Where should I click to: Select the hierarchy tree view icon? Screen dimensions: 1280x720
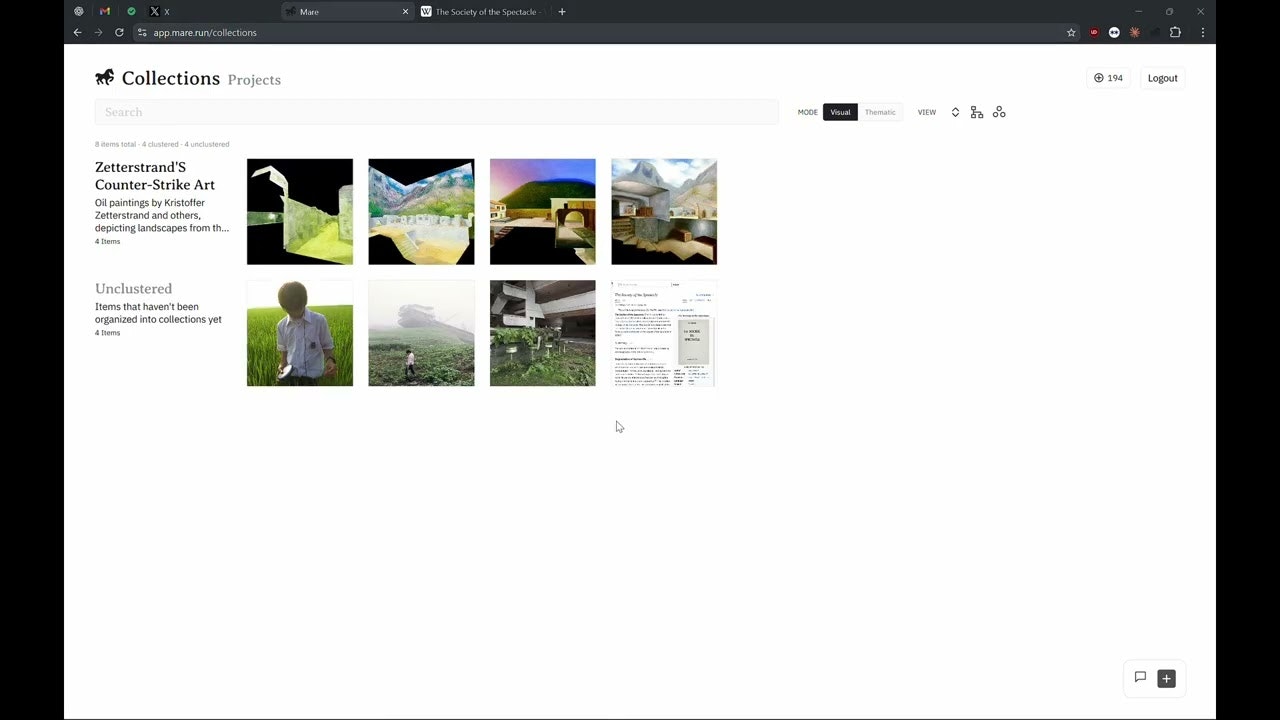tap(977, 112)
